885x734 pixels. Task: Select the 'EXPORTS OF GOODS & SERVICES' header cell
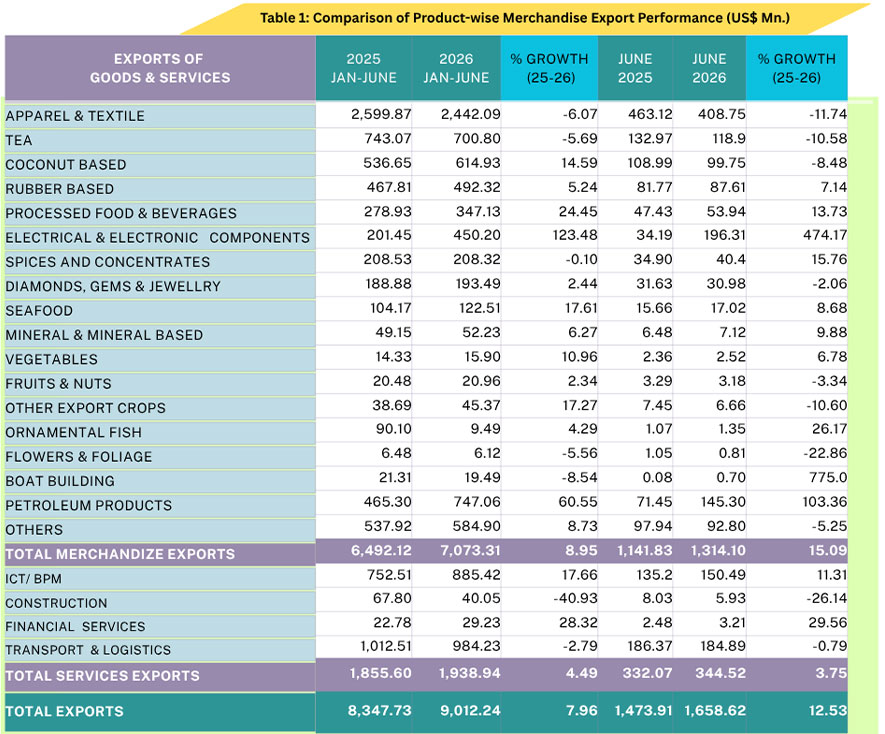[160, 68]
